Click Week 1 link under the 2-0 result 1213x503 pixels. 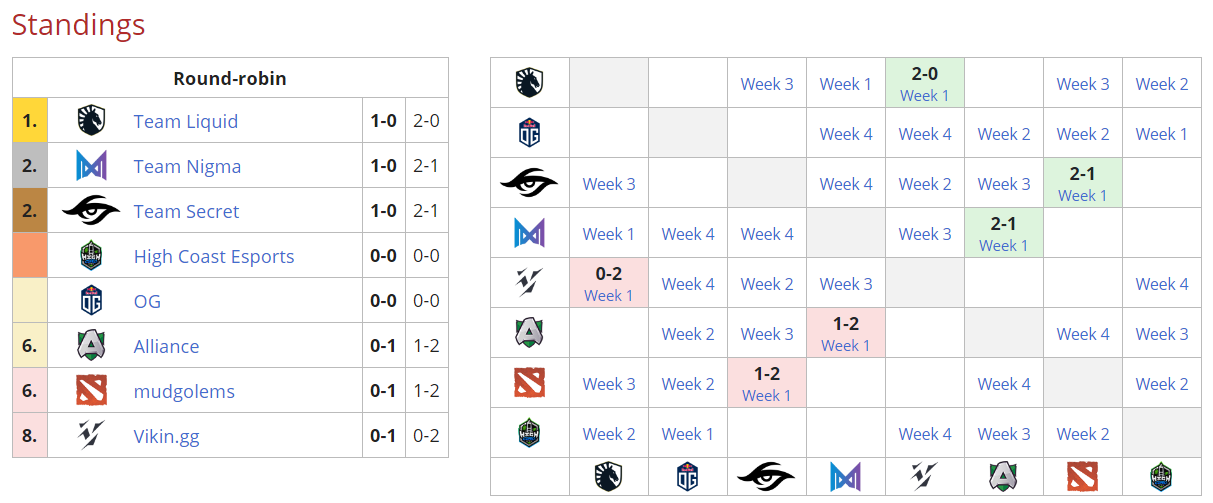(x=924, y=96)
